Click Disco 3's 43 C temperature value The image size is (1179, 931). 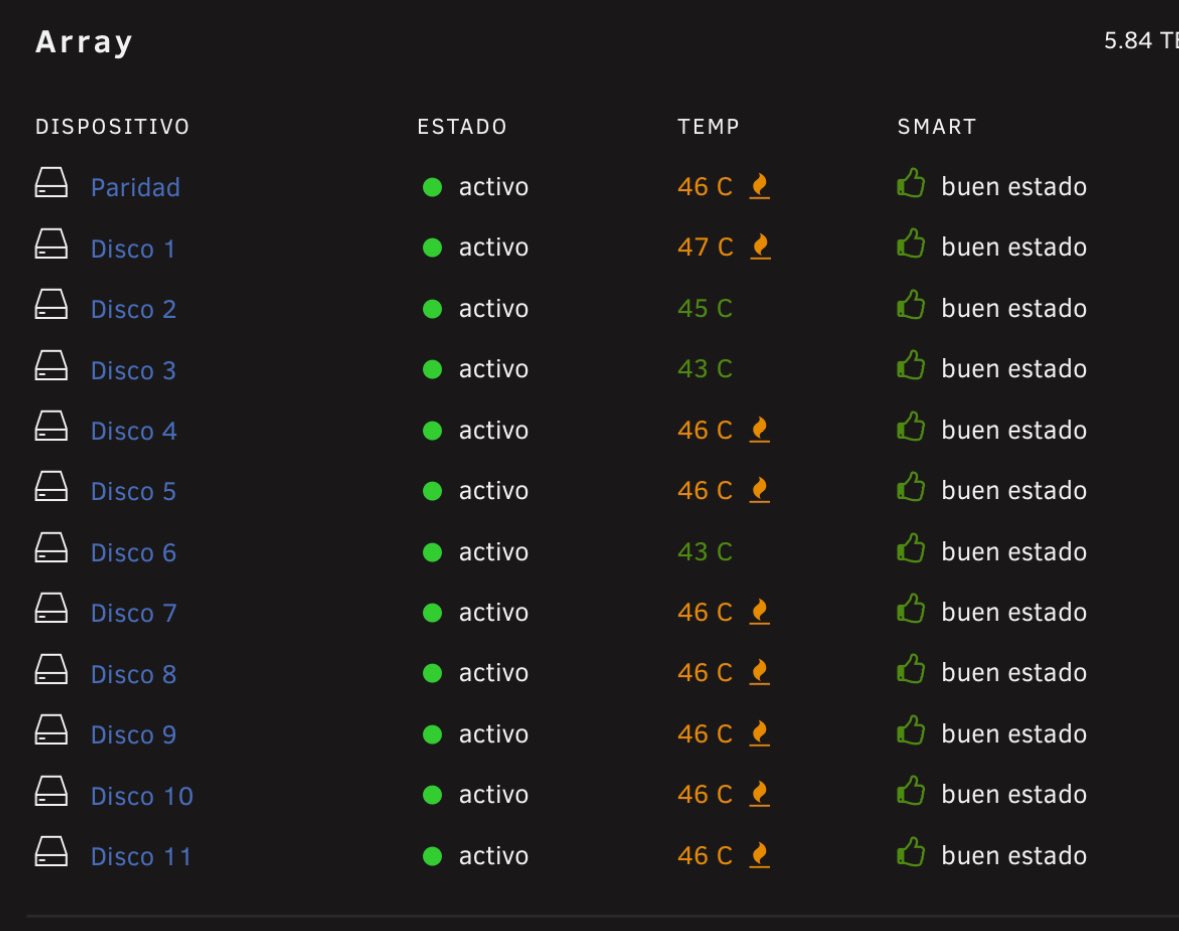[x=705, y=368]
